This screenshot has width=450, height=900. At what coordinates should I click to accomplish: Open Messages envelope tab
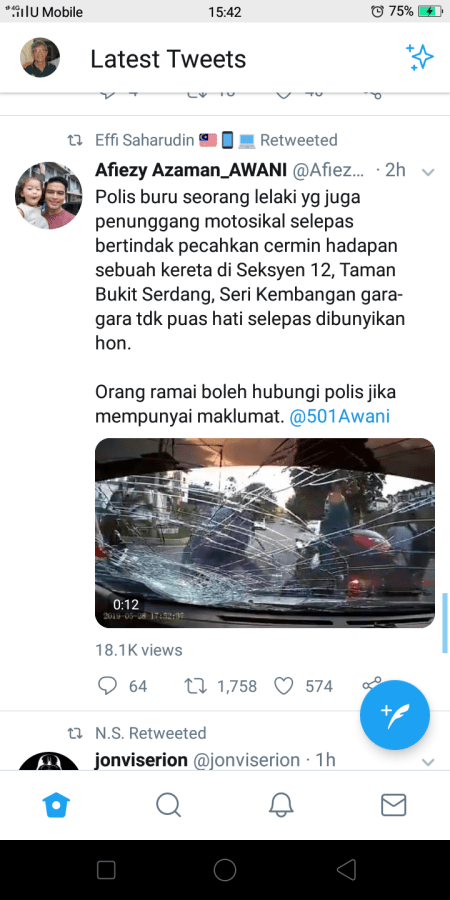pos(394,805)
